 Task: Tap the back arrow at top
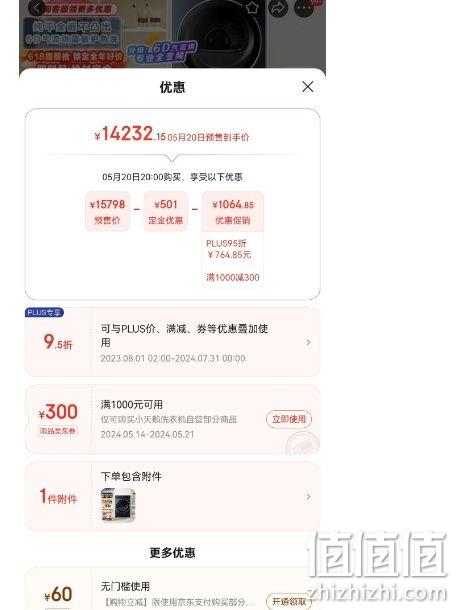point(36,7)
